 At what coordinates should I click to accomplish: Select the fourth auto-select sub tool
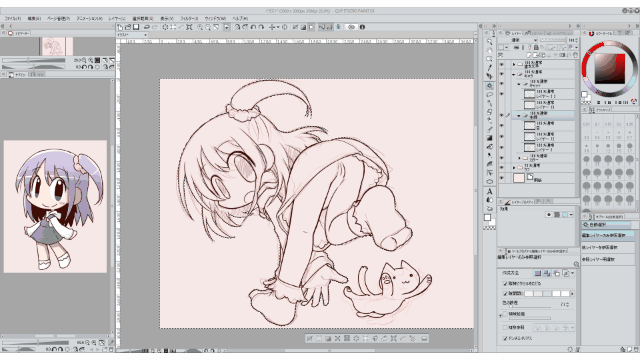coord(608,259)
